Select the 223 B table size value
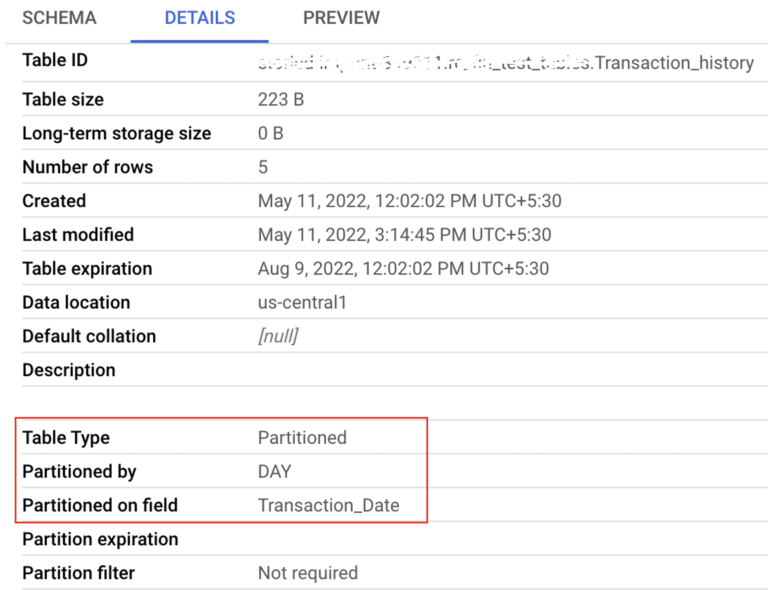The width and height of the screenshot is (768, 590). click(x=281, y=99)
